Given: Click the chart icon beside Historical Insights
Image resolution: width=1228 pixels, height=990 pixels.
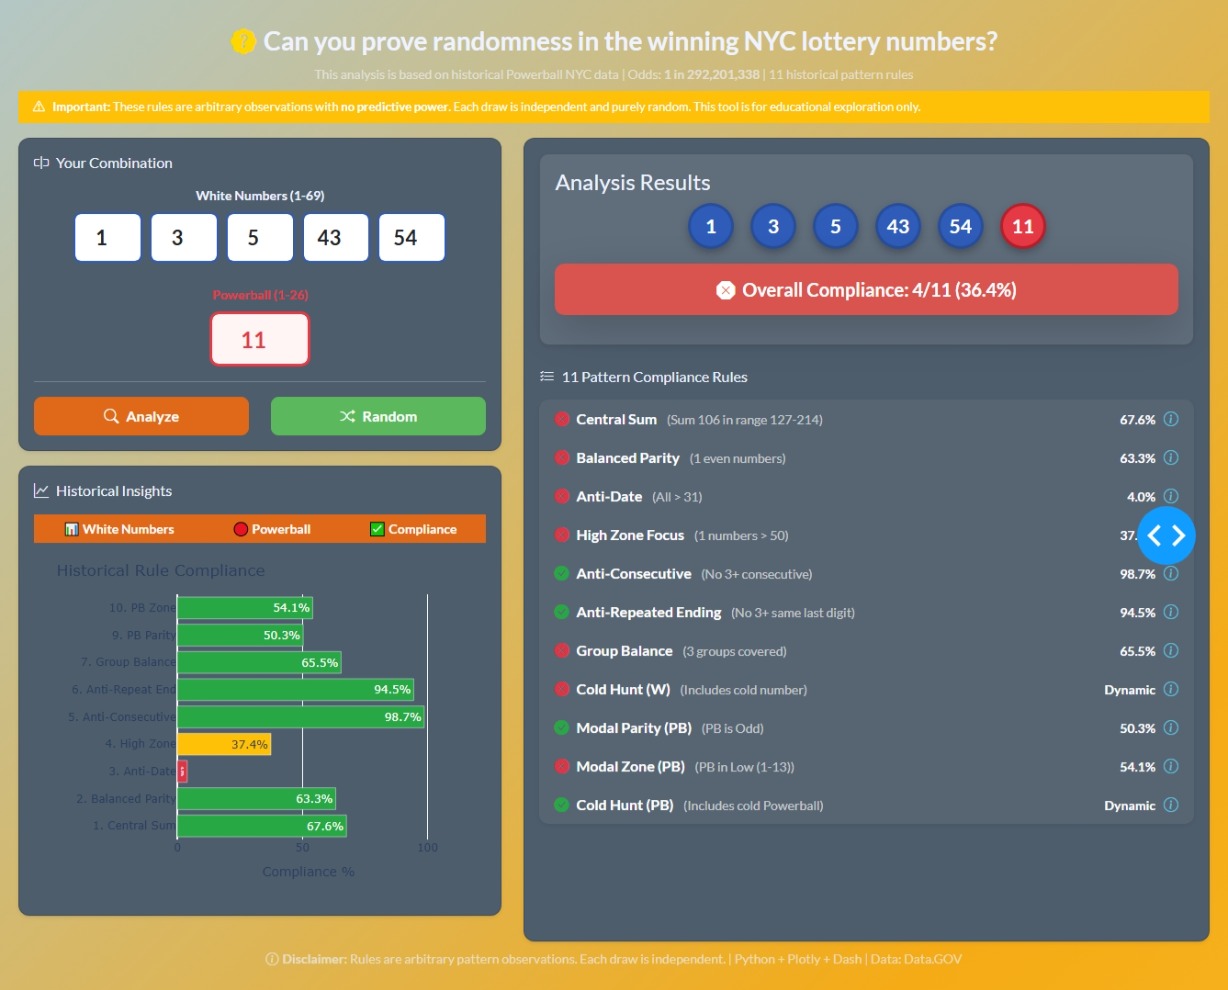Looking at the screenshot, I should [x=41, y=491].
